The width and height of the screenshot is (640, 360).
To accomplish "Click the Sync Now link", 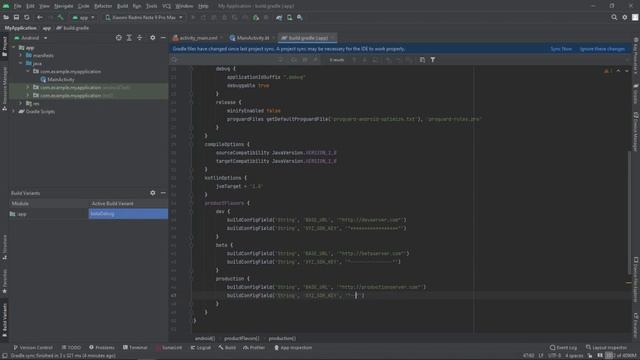I will [561, 49].
